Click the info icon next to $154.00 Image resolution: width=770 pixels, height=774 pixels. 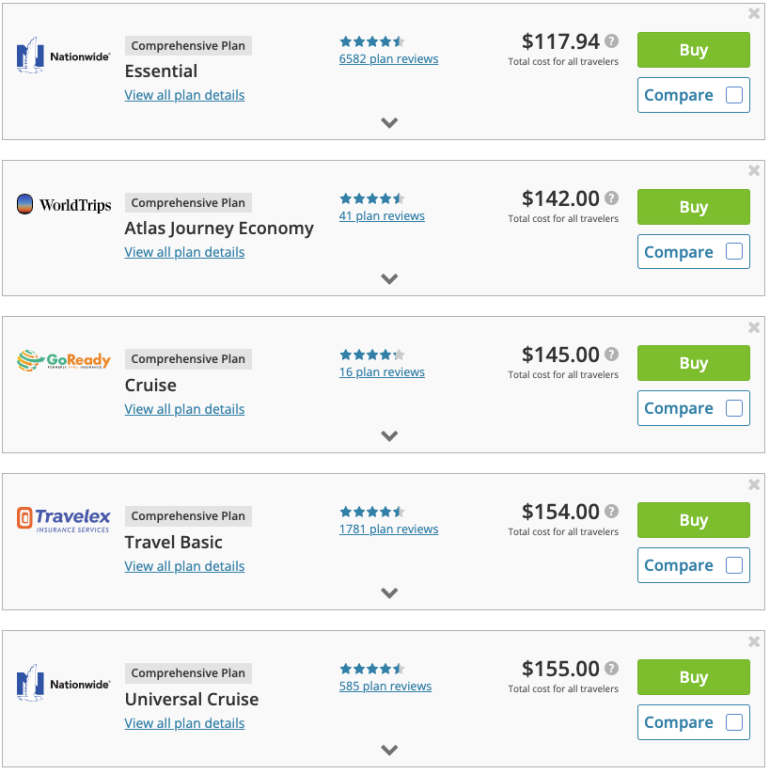coord(612,512)
